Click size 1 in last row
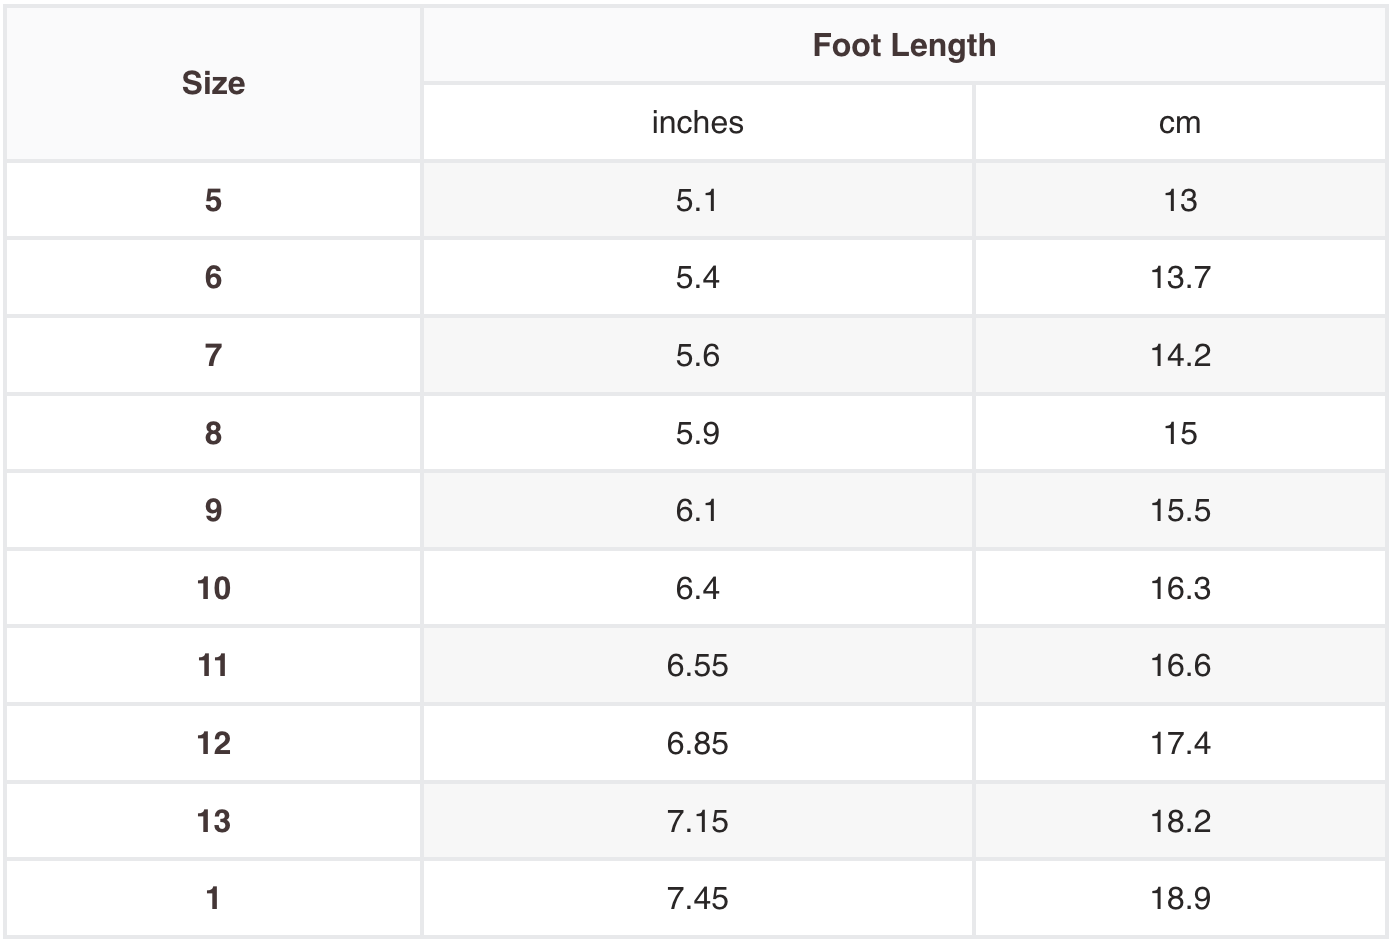Screen dimensions: 1390x942 tap(213, 898)
